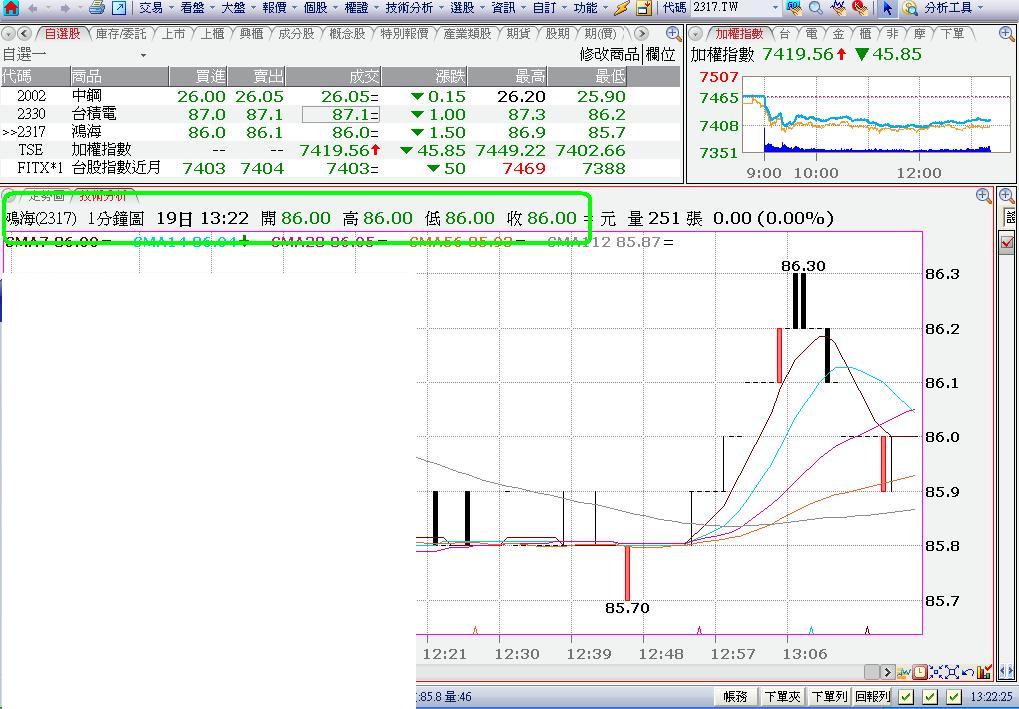Click the bar chart with red check icon

click(984, 672)
